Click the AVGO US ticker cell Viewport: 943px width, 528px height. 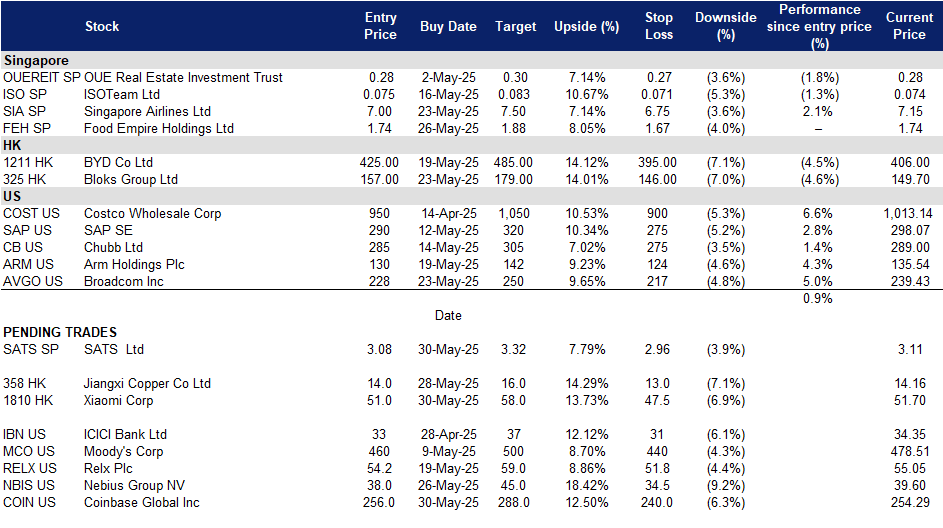[x=32, y=281]
